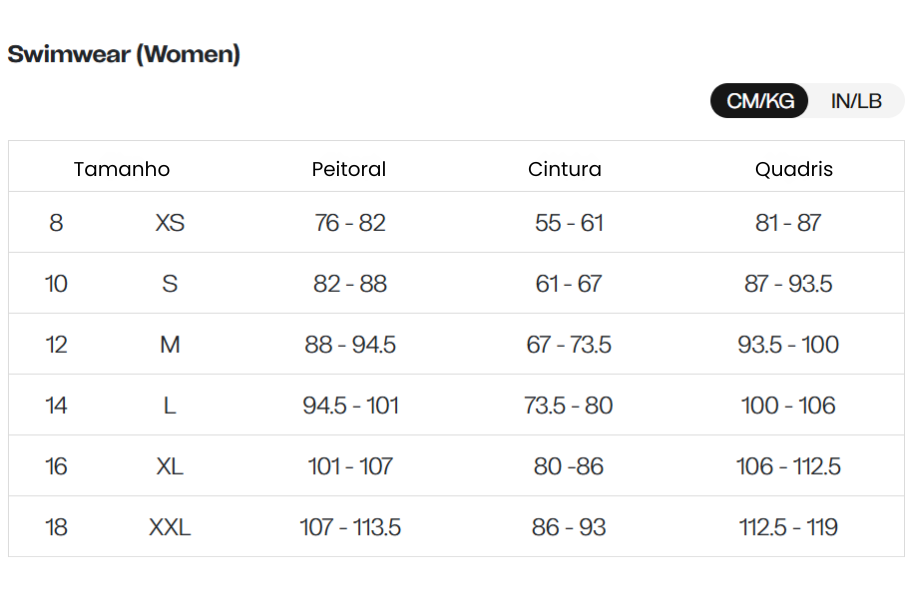The height and width of the screenshot is (594, 913).
Task: Select the XL size label
Action: point(170,466)
